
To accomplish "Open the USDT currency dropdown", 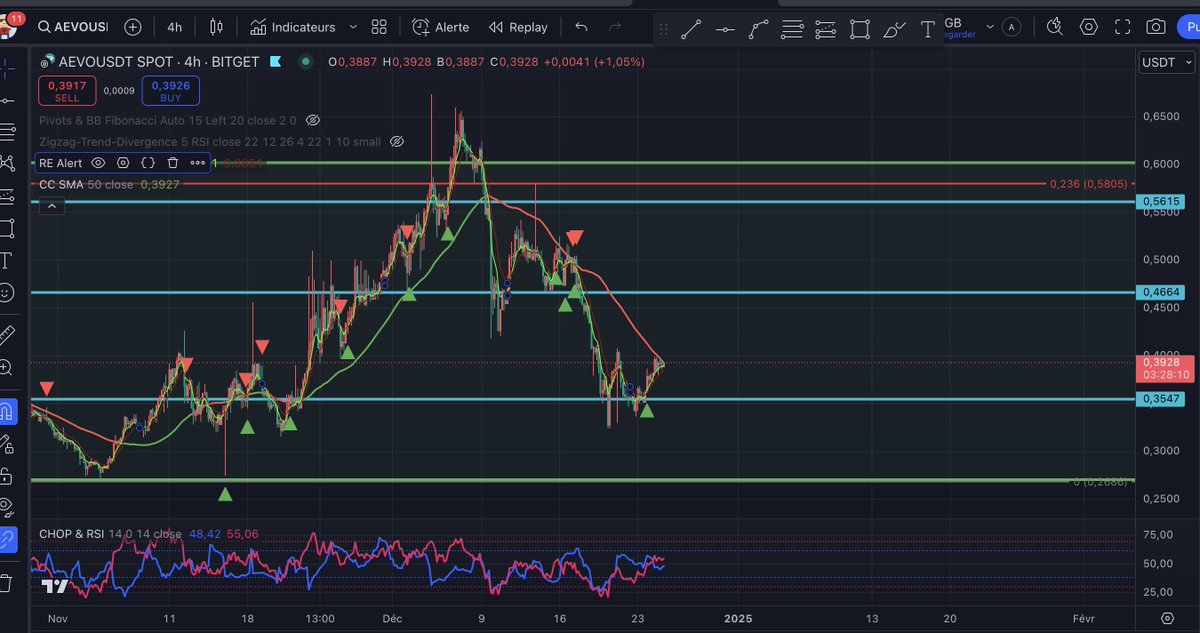I will click(x=1165, y=62).
